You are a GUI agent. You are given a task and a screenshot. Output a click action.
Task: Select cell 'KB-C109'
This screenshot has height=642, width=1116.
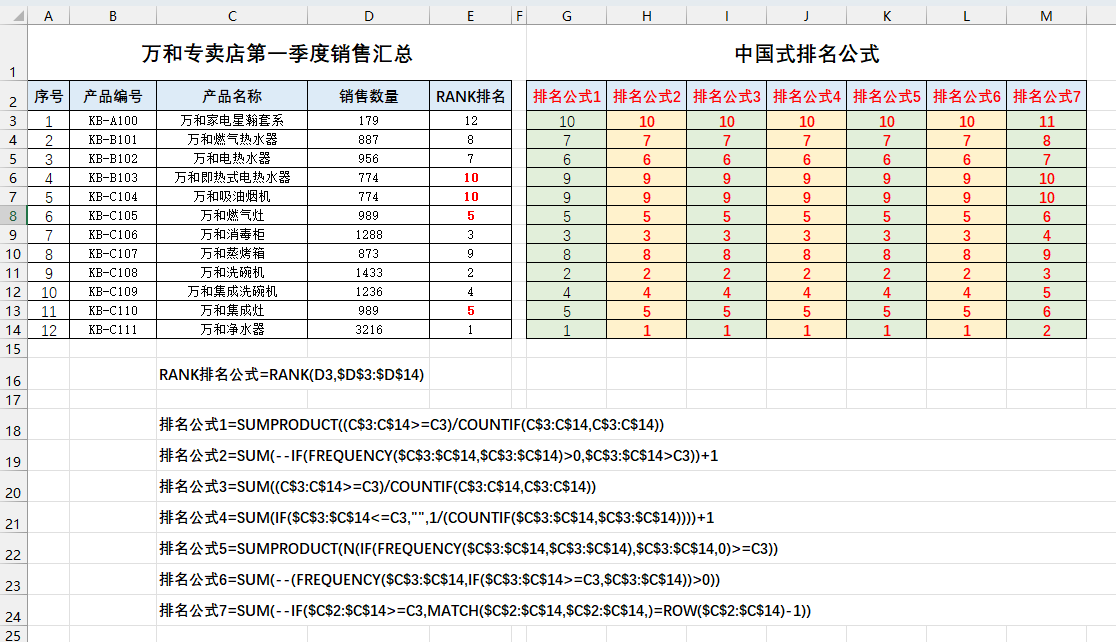click(112, 291)
